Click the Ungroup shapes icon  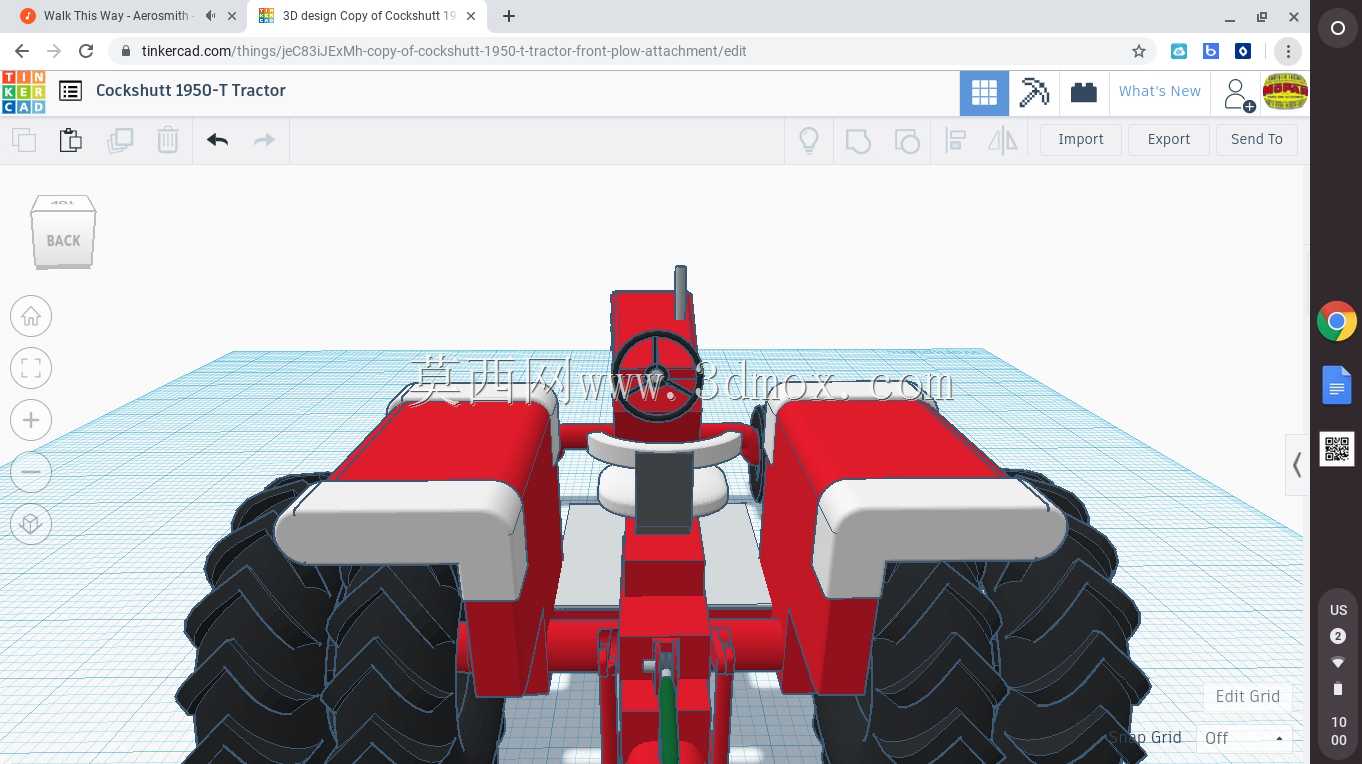pos(906,140)
